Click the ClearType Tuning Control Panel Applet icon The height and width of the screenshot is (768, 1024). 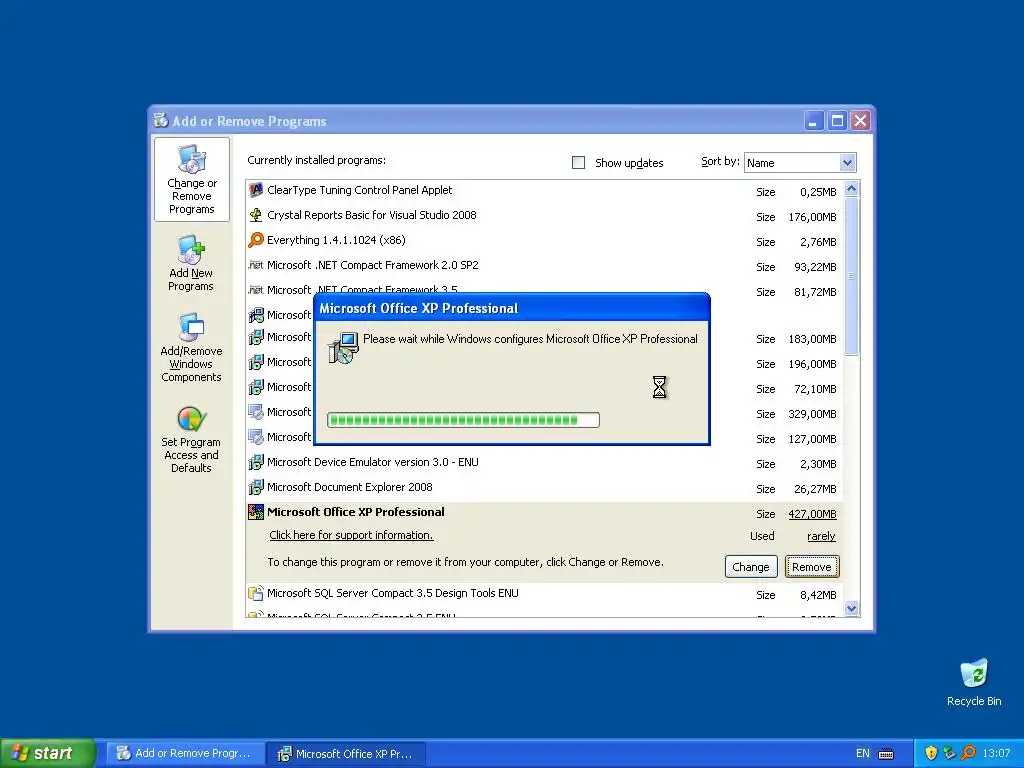[x=256, y=191]
